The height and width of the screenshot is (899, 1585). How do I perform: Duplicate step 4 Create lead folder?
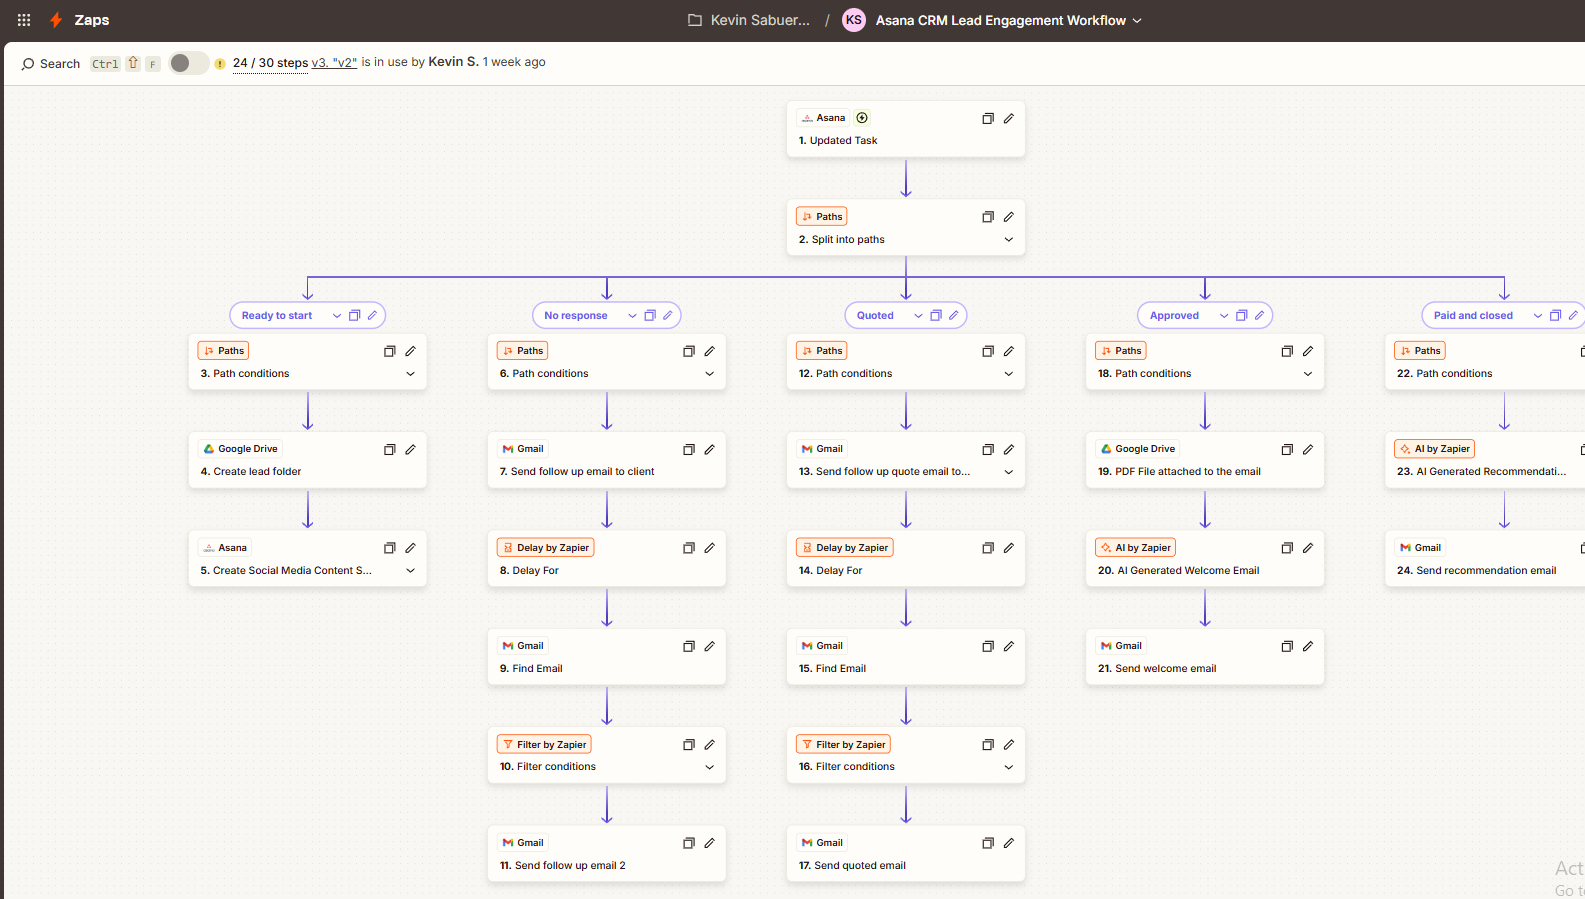tap(390, 450)
